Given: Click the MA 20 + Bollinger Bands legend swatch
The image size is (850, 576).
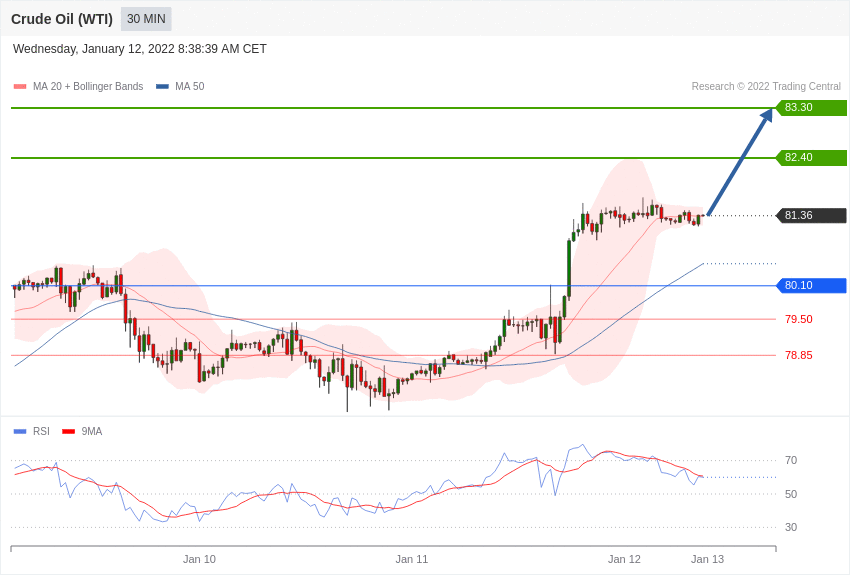Looking at the screenshot, I should (20, 86).
